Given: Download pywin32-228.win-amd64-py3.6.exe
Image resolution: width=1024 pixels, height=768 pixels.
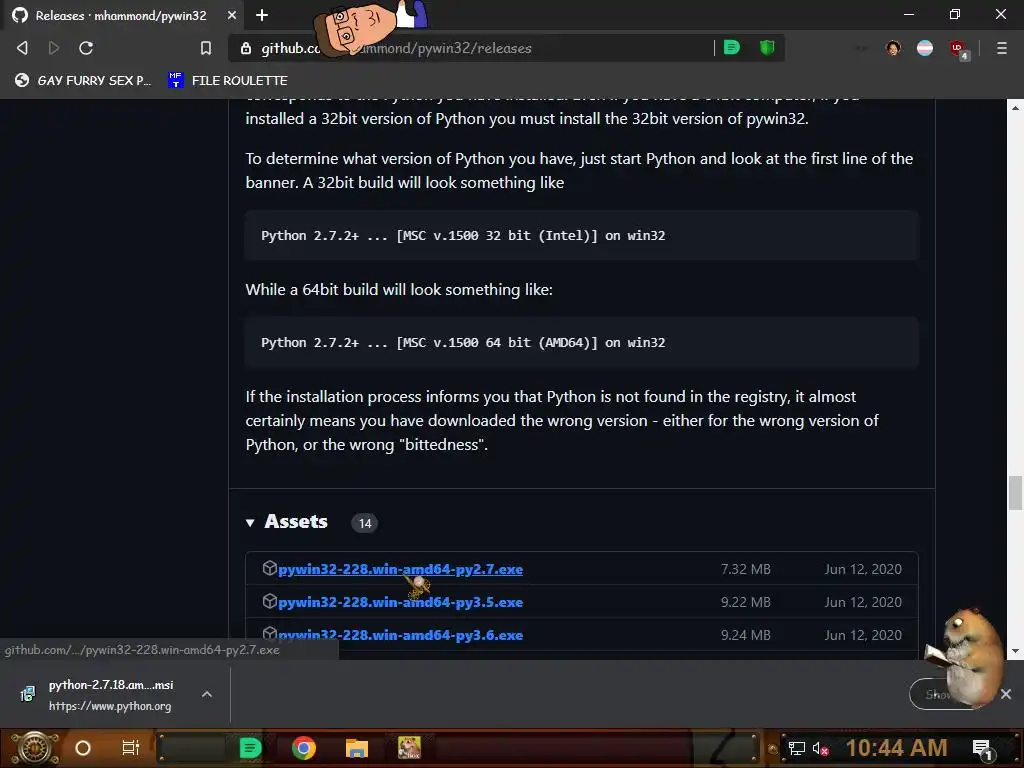Looking at the screenshot, I should click(x=400, y=634).
